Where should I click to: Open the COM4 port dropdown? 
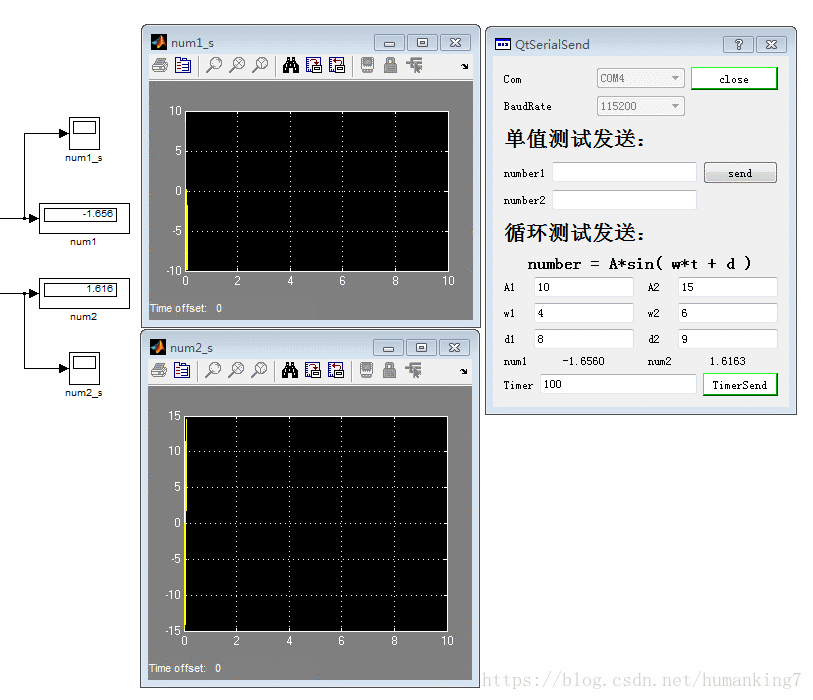pos(640,78)
